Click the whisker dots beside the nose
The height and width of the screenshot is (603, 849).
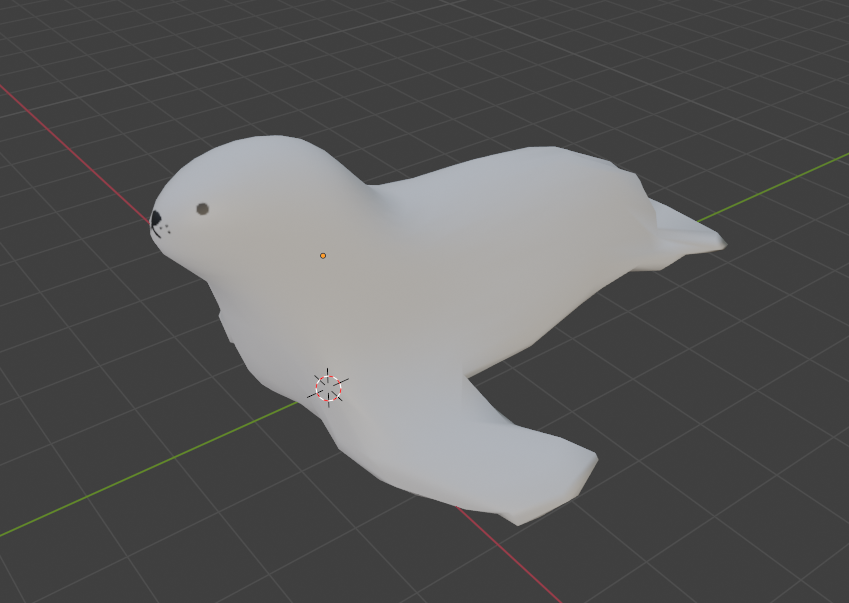167,230
